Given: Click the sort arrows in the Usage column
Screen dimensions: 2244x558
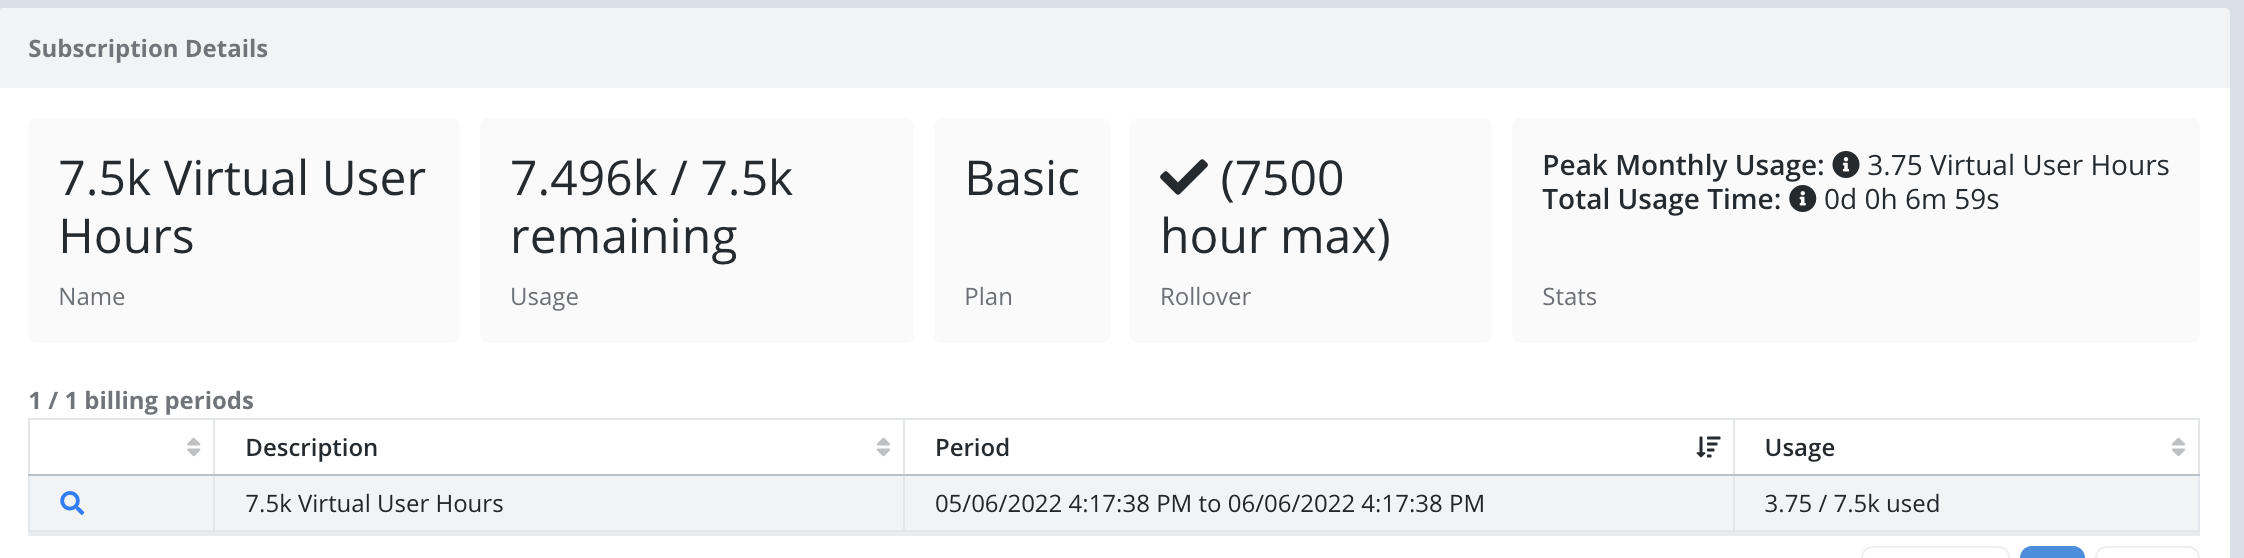Looking at the screenshot, I should 2178,447.
